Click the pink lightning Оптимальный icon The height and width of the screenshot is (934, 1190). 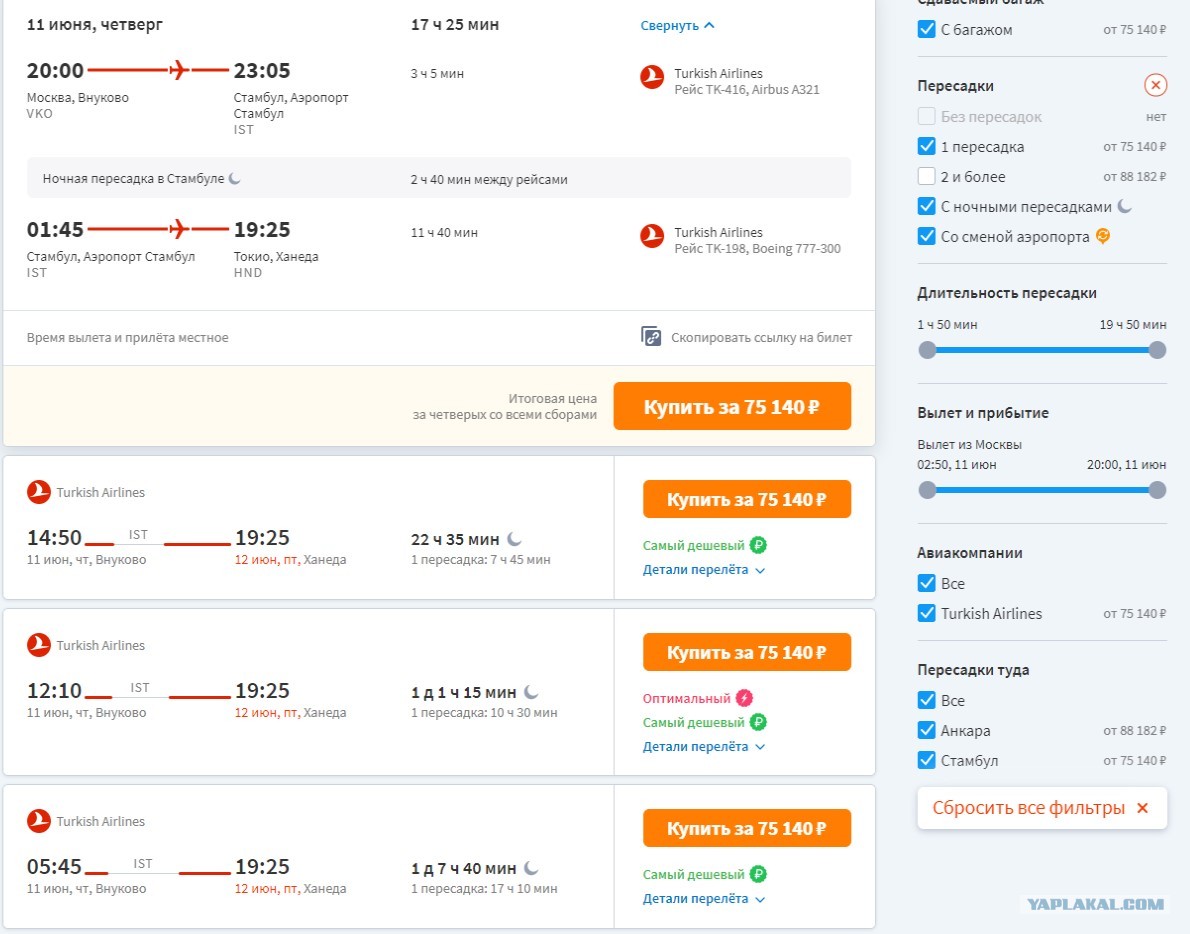[745, 698]
